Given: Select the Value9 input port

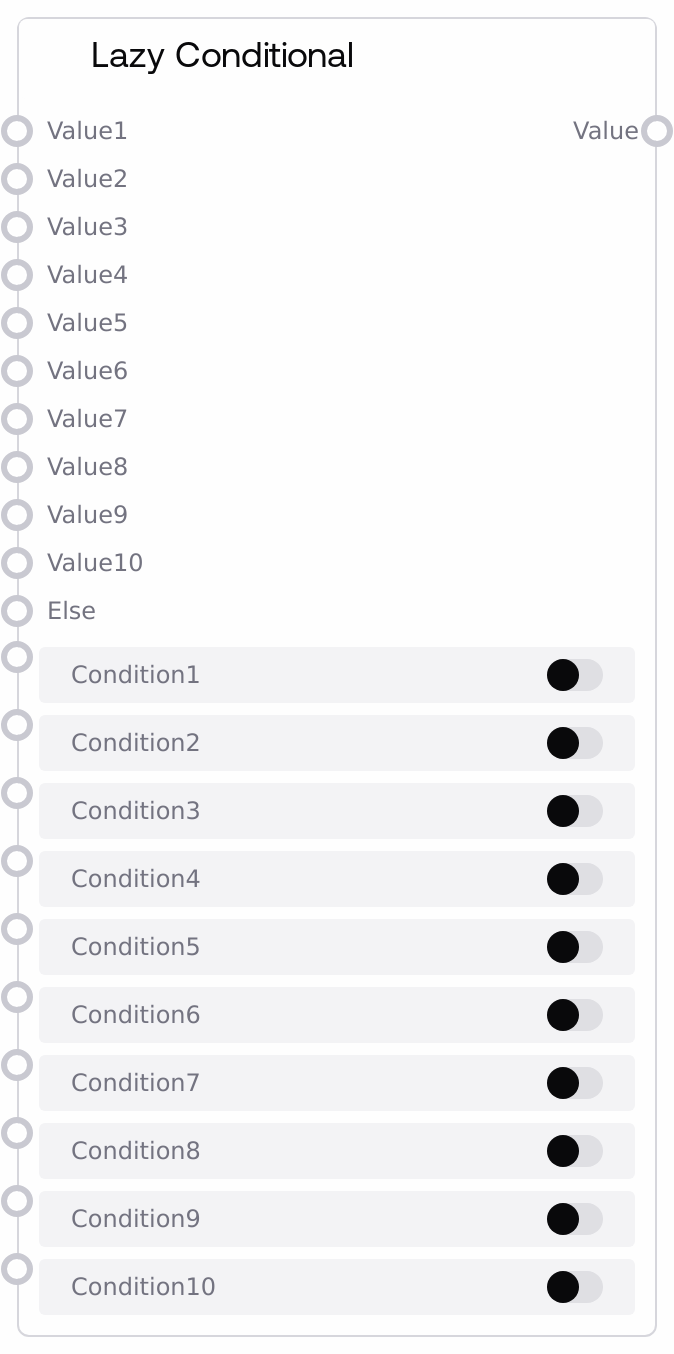Looking at the screenshot, I should click(17, 515).
